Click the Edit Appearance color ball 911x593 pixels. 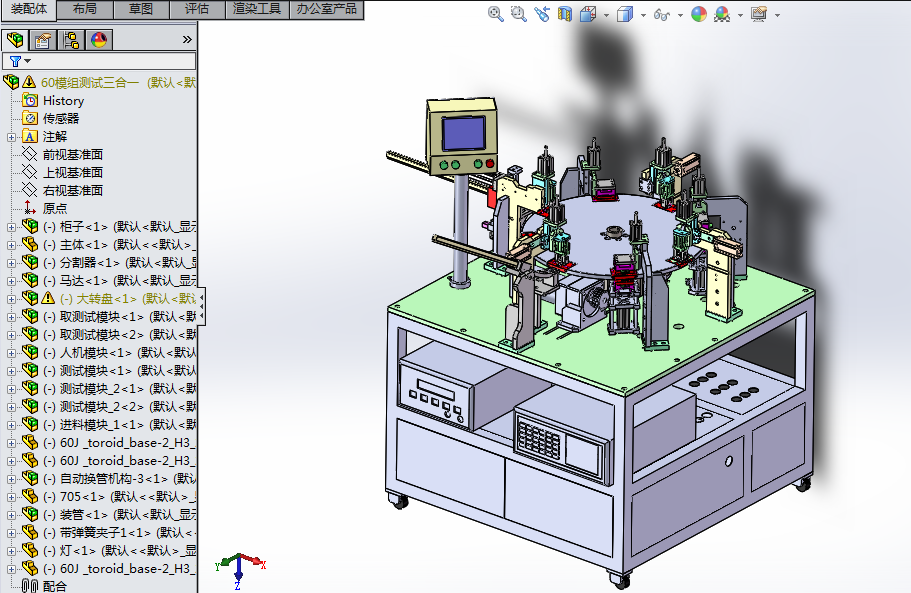click(698, 14)
